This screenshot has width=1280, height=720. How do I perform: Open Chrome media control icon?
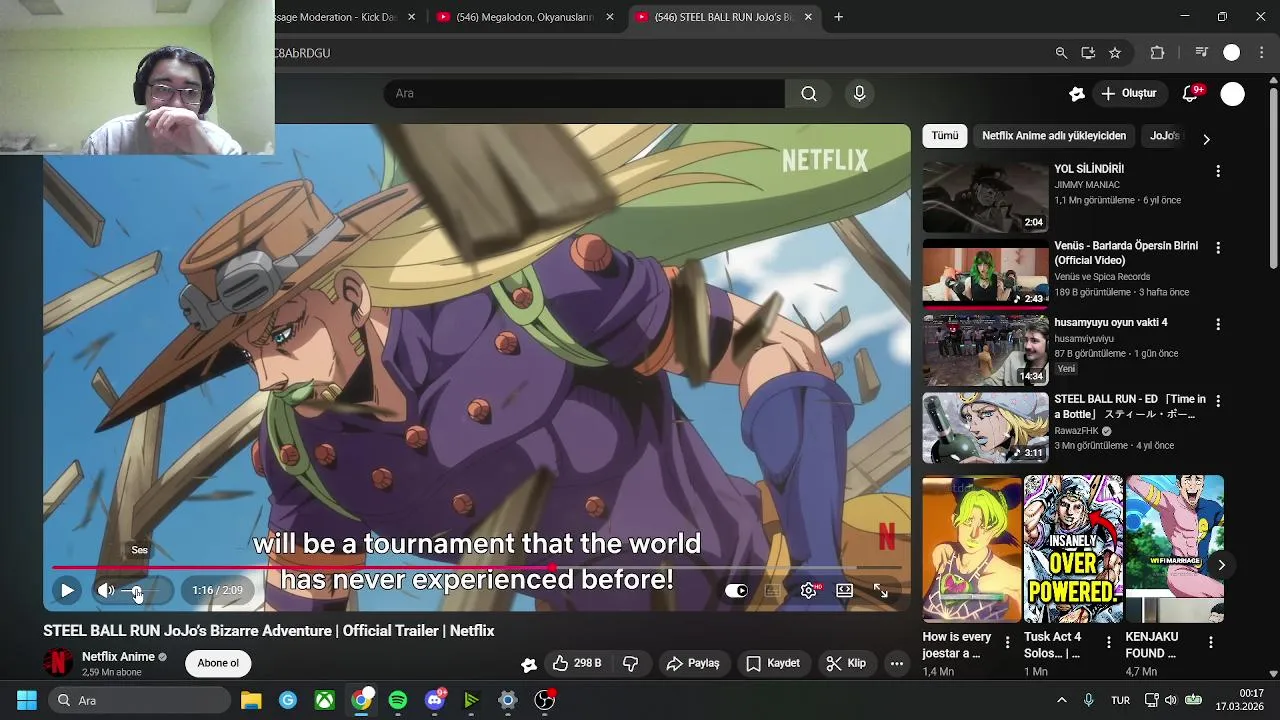[x=1202, y=53]
